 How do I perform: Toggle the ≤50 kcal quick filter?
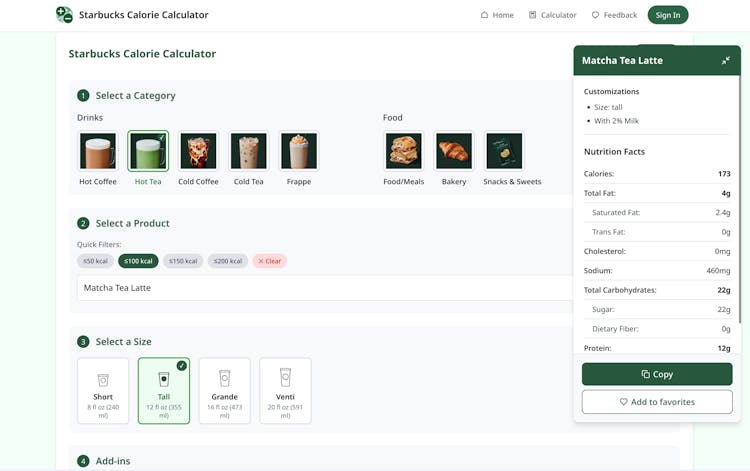95,261
